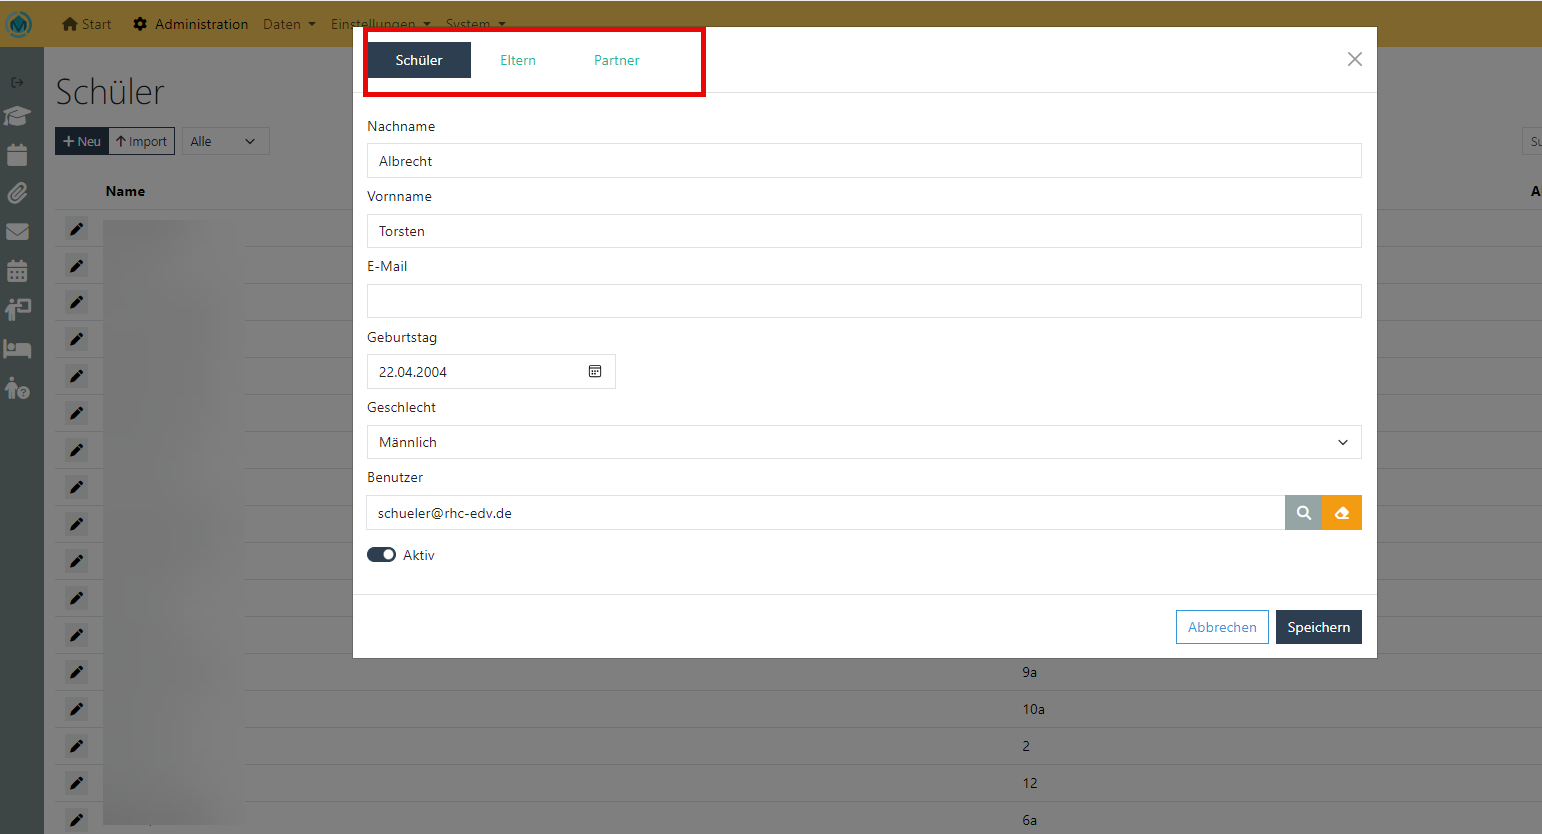Click the Vorname field containing Torsten
Screen dimensions: 1542x834
click(864, 231)
